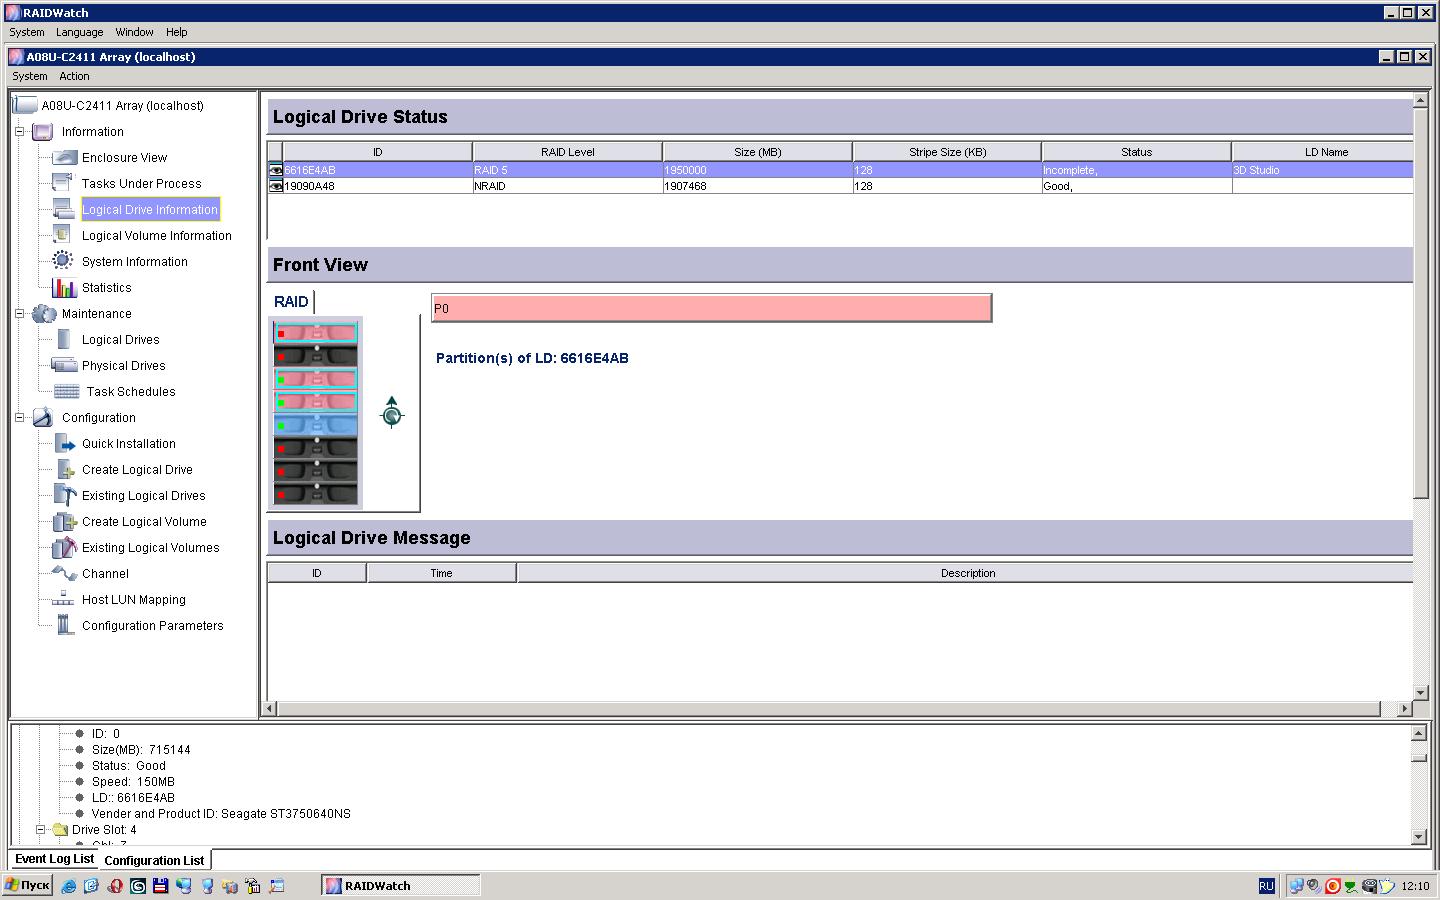Click the Task Schedules calendar icon
The height and width of the screenshot is (900, 1440).
[66, 392]
